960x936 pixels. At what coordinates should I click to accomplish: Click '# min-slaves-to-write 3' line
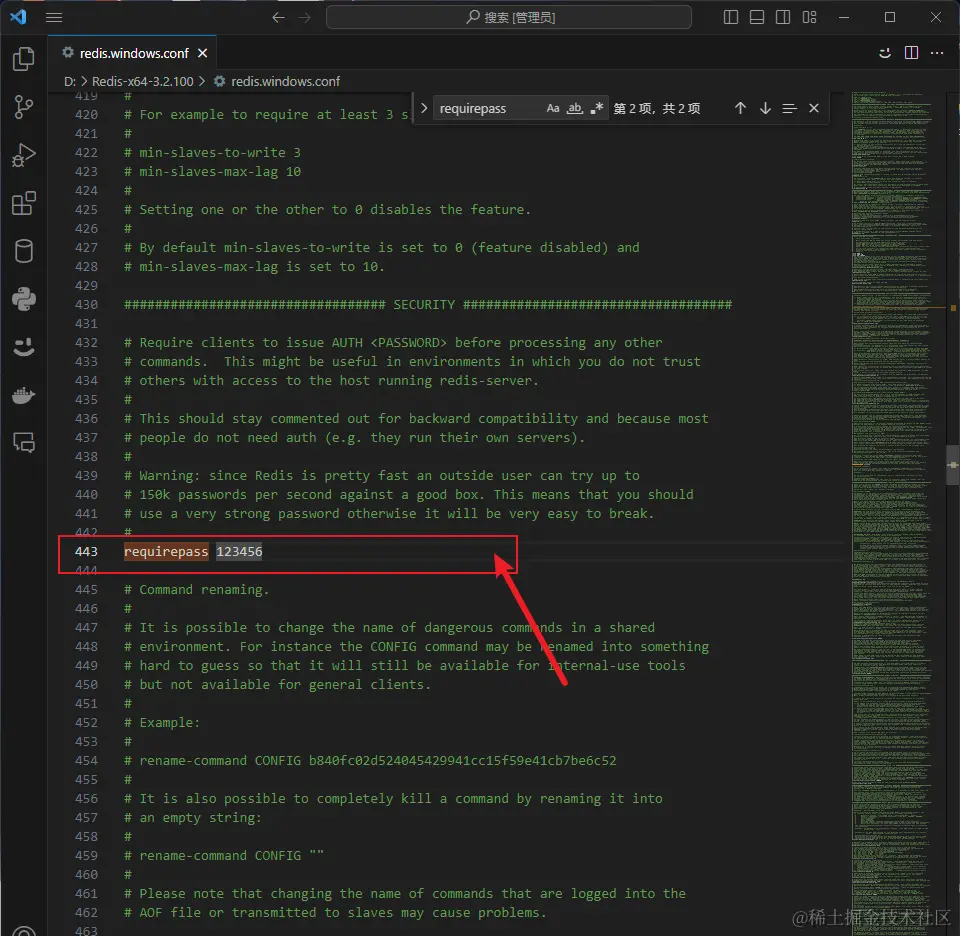[212, 152]
